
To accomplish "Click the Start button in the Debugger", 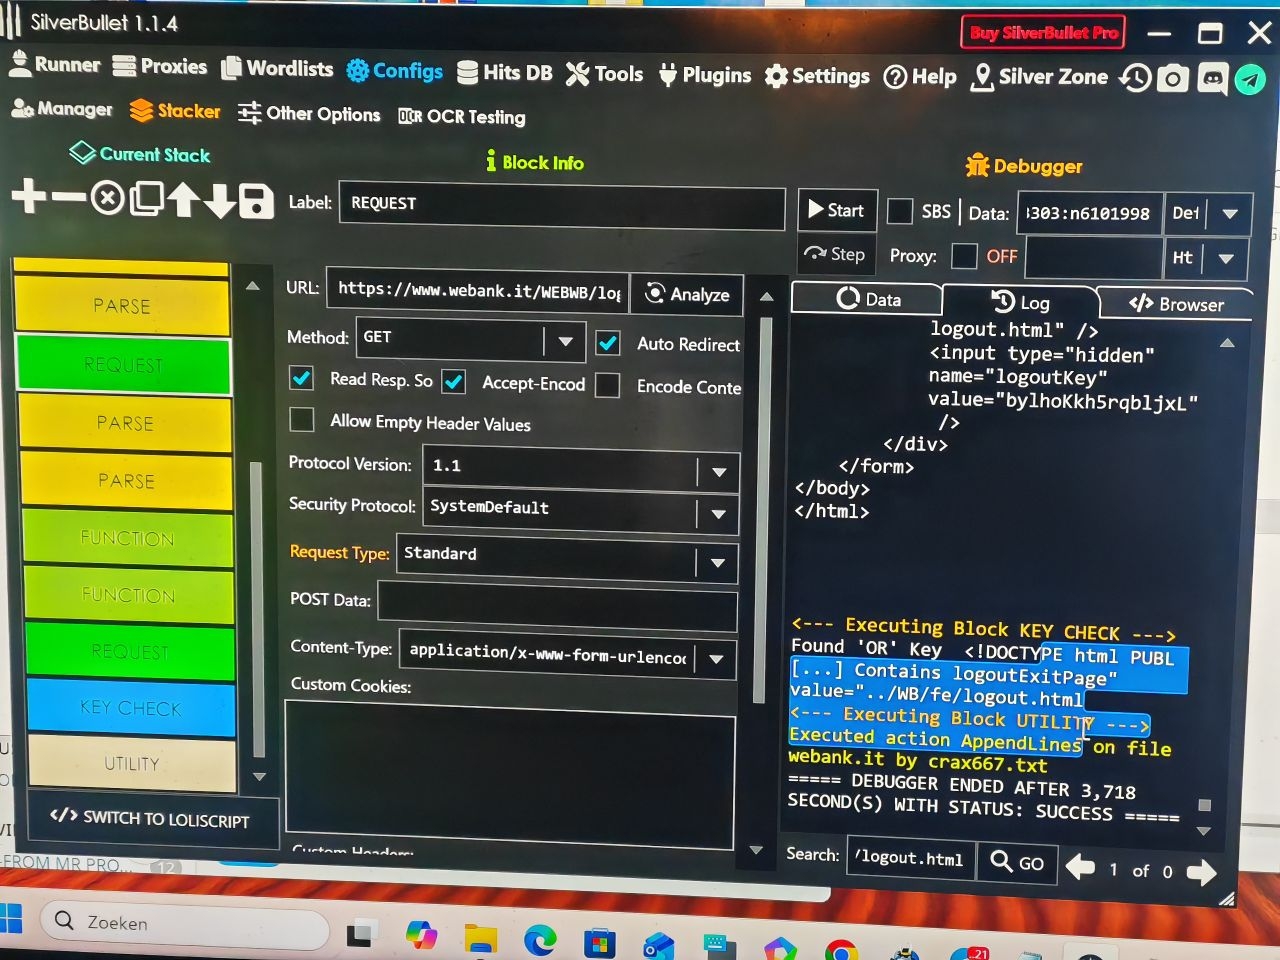I will point(837,210).
